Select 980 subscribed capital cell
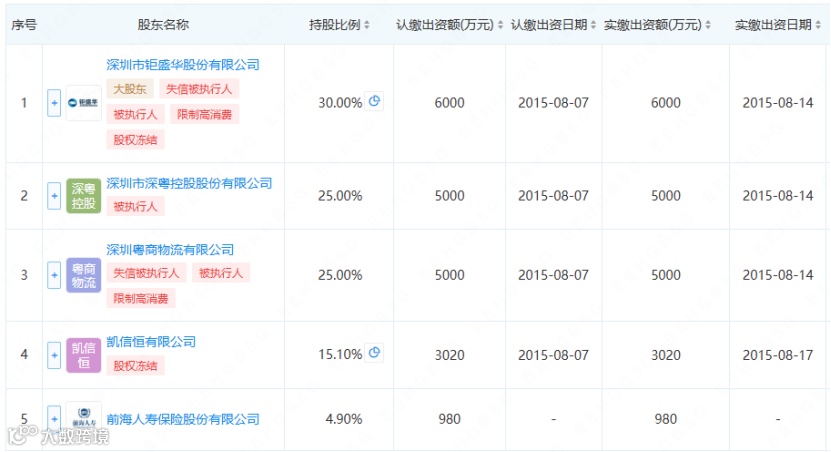The height and width of the screenshot is (452, 831). [x=449, y=419]
